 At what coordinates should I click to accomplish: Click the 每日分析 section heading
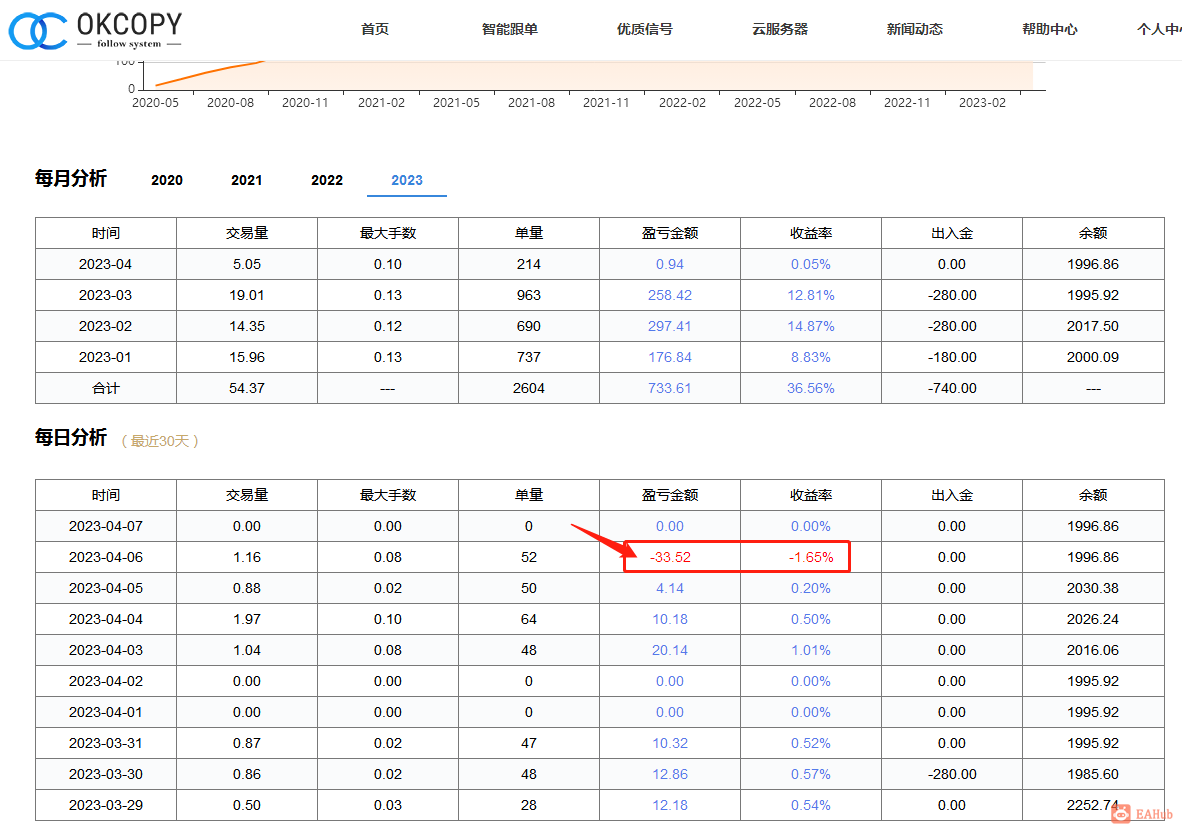[71, 438]
